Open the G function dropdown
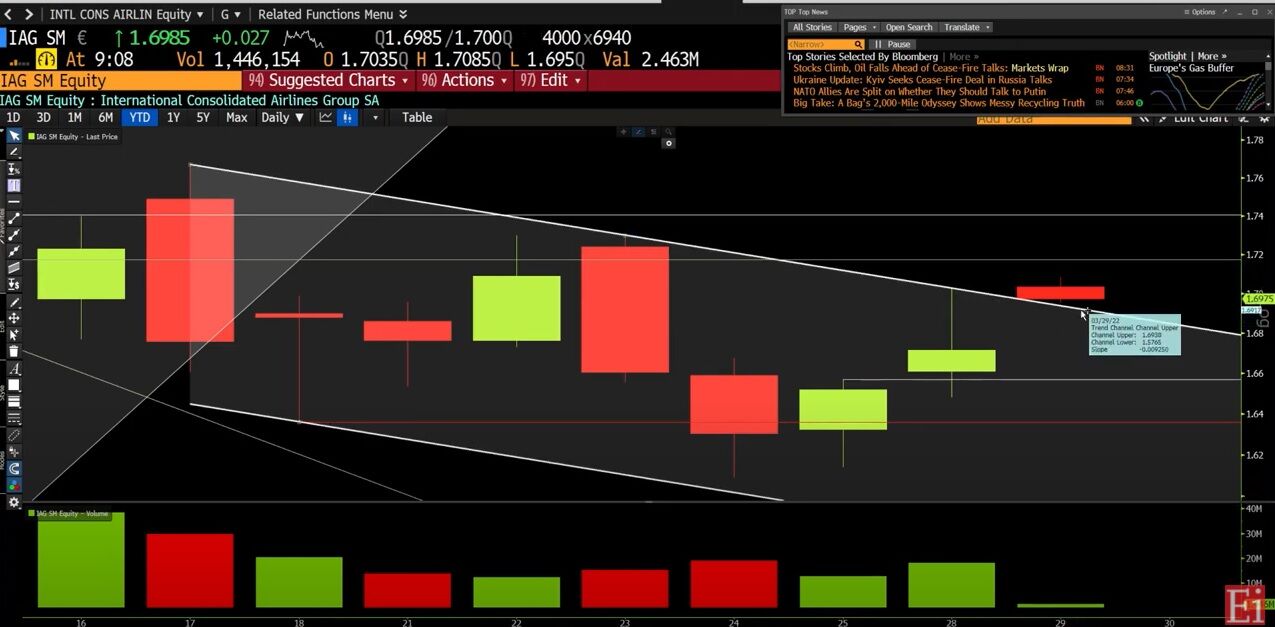 (x=231, y=14)
